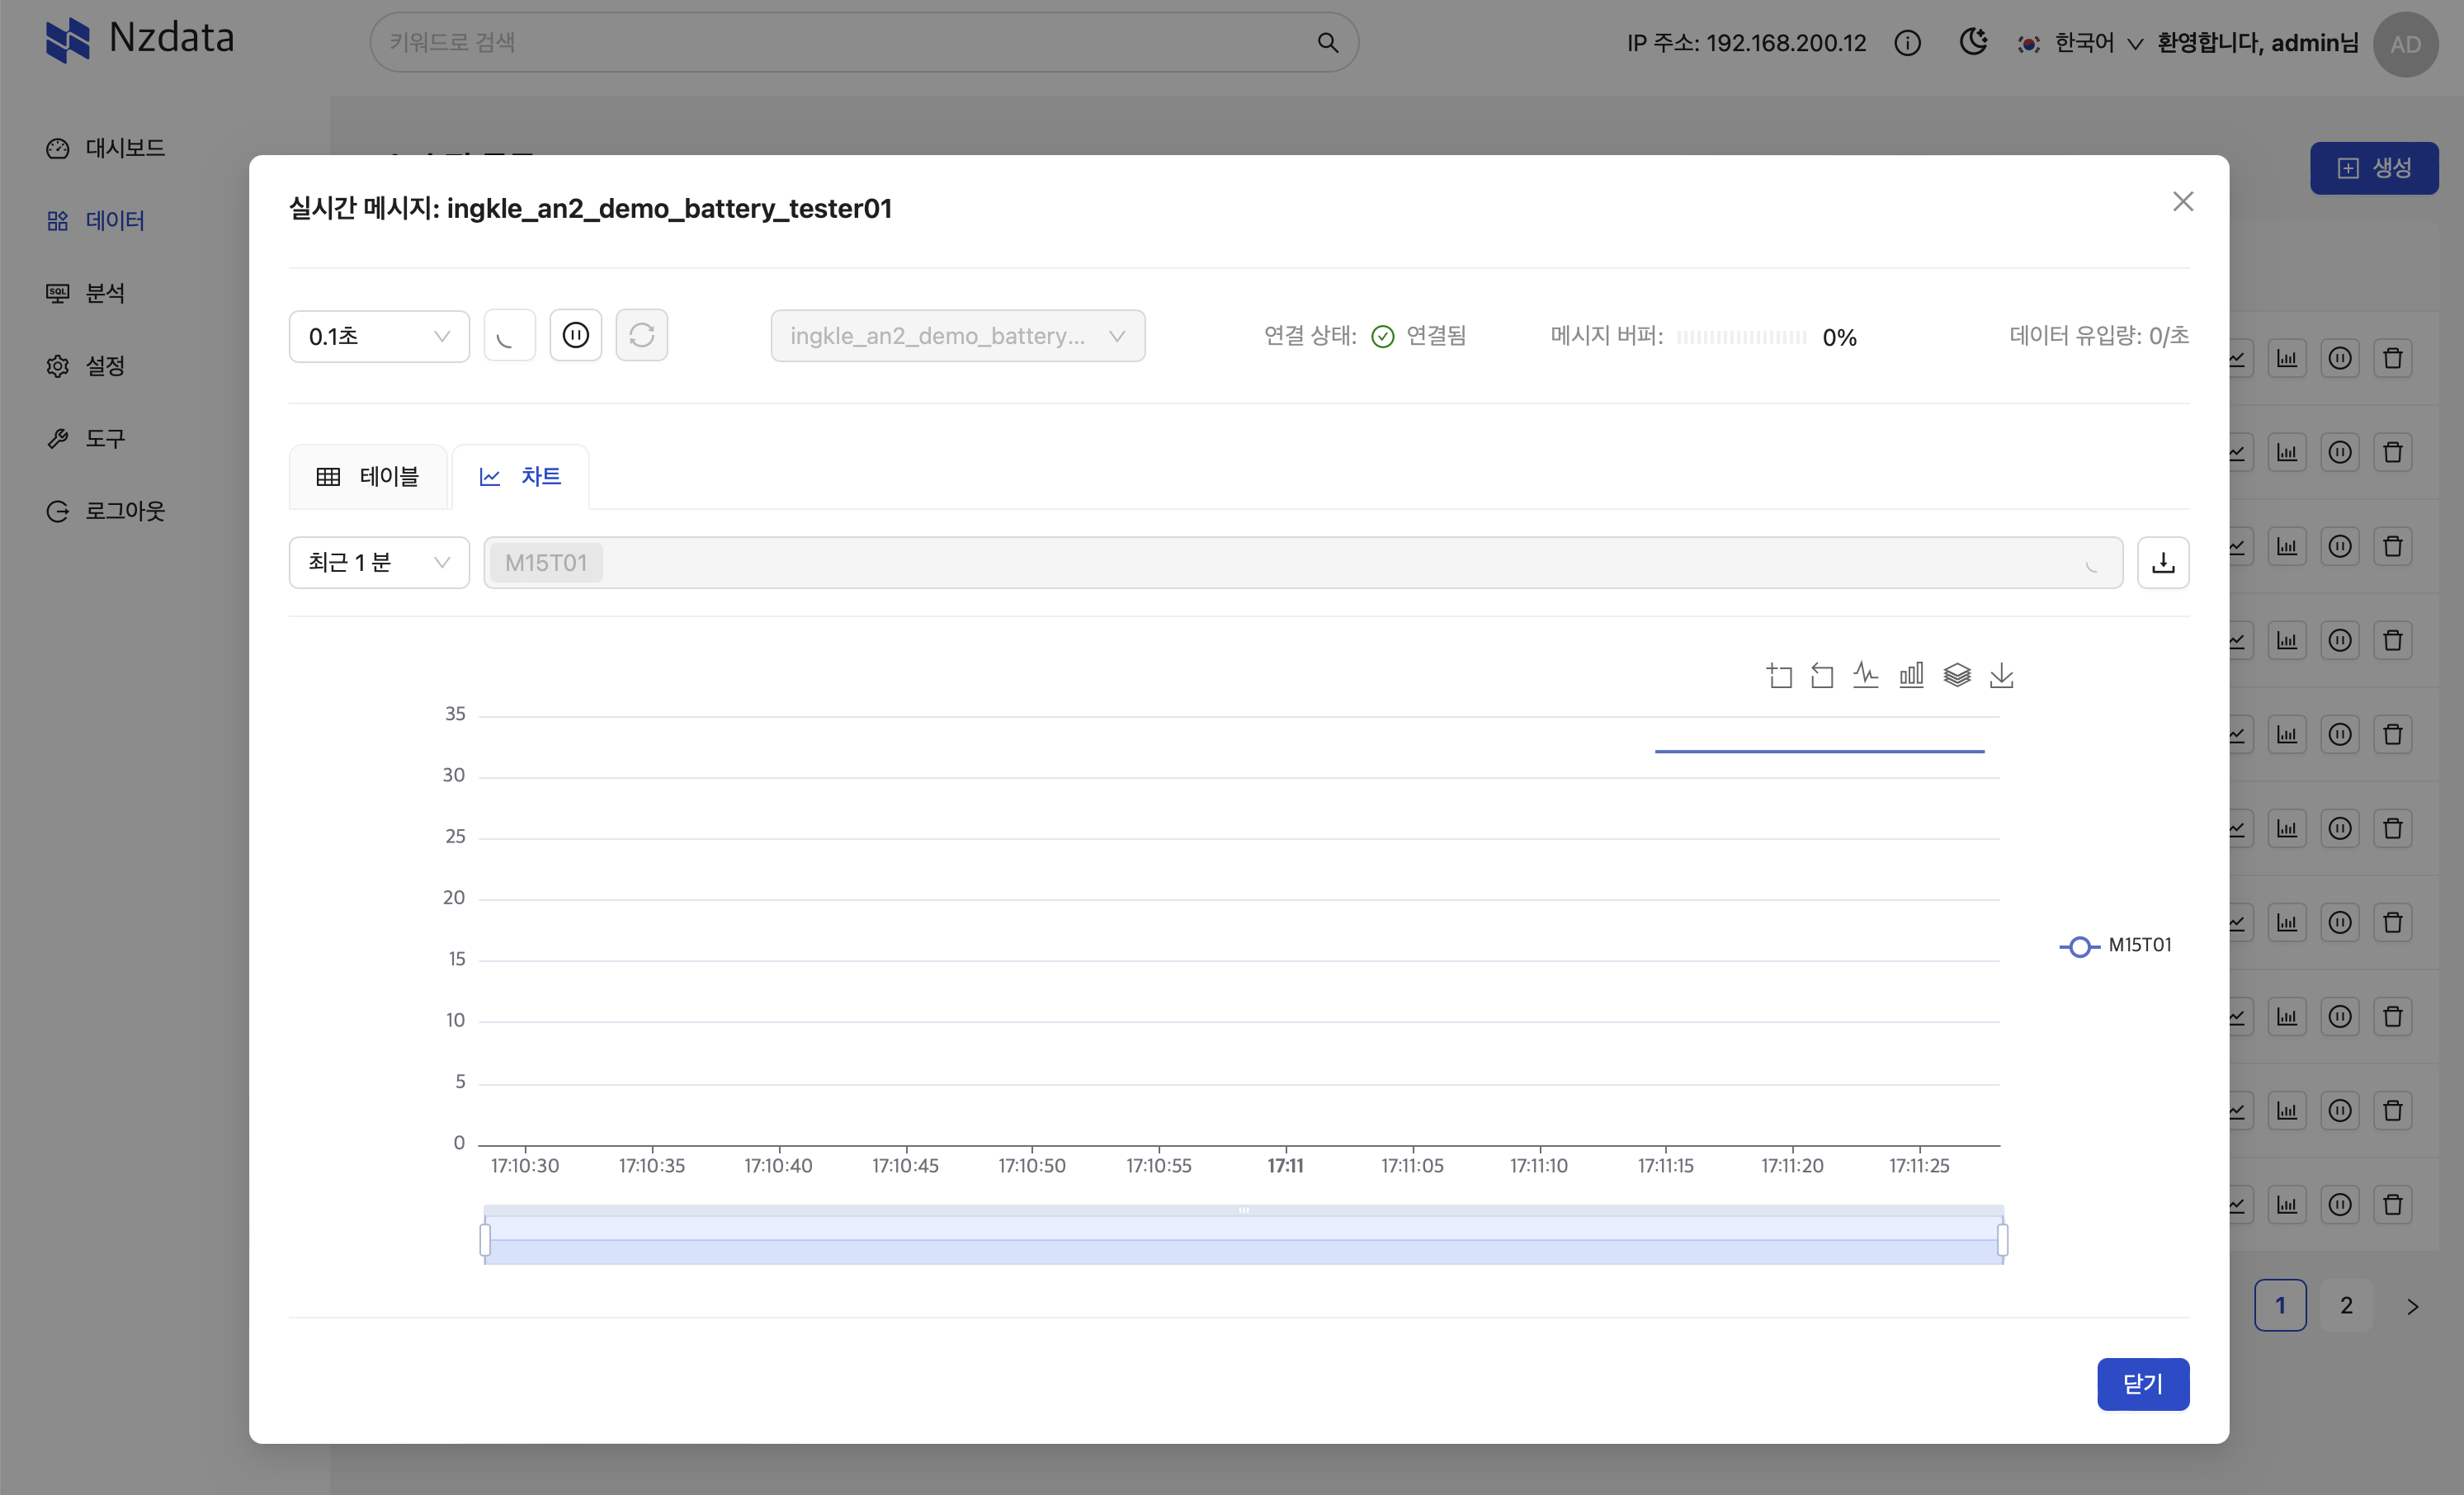Click the first row delete trash icon
The height and width of the screenshot is (1495, 2464).
pyautogui.click(x=2393, y=358)
